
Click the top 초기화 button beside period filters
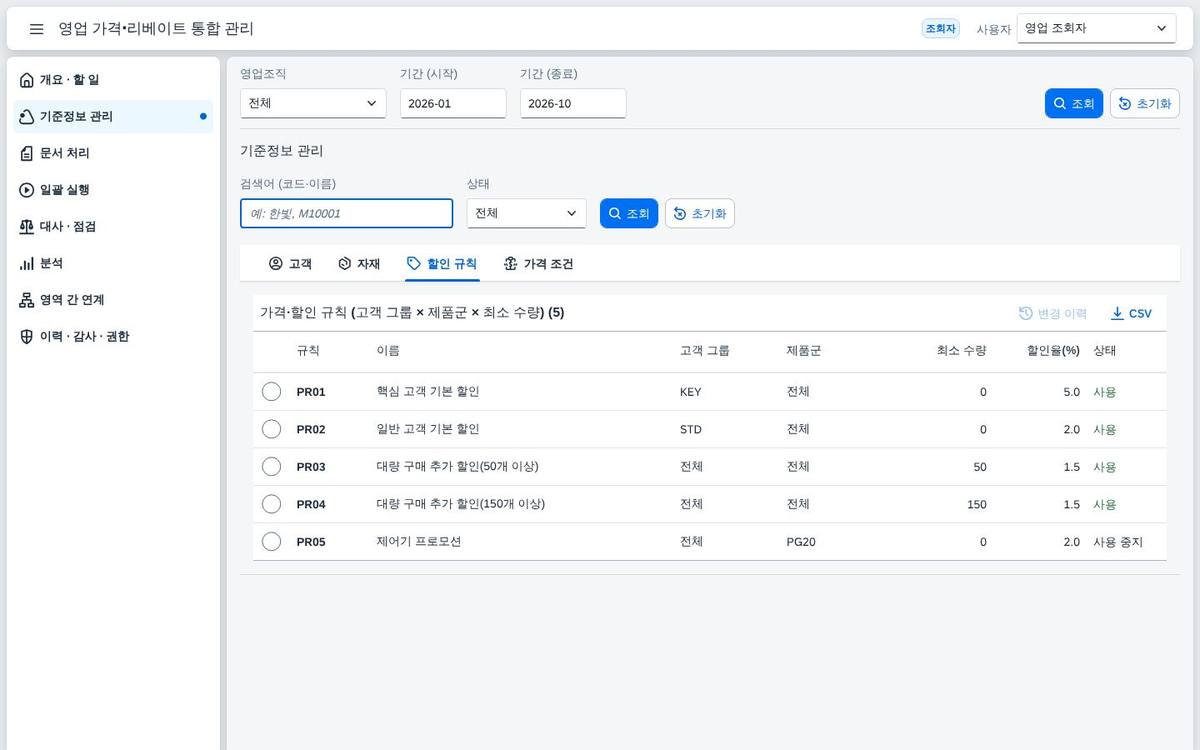[x=1145, y=104]
